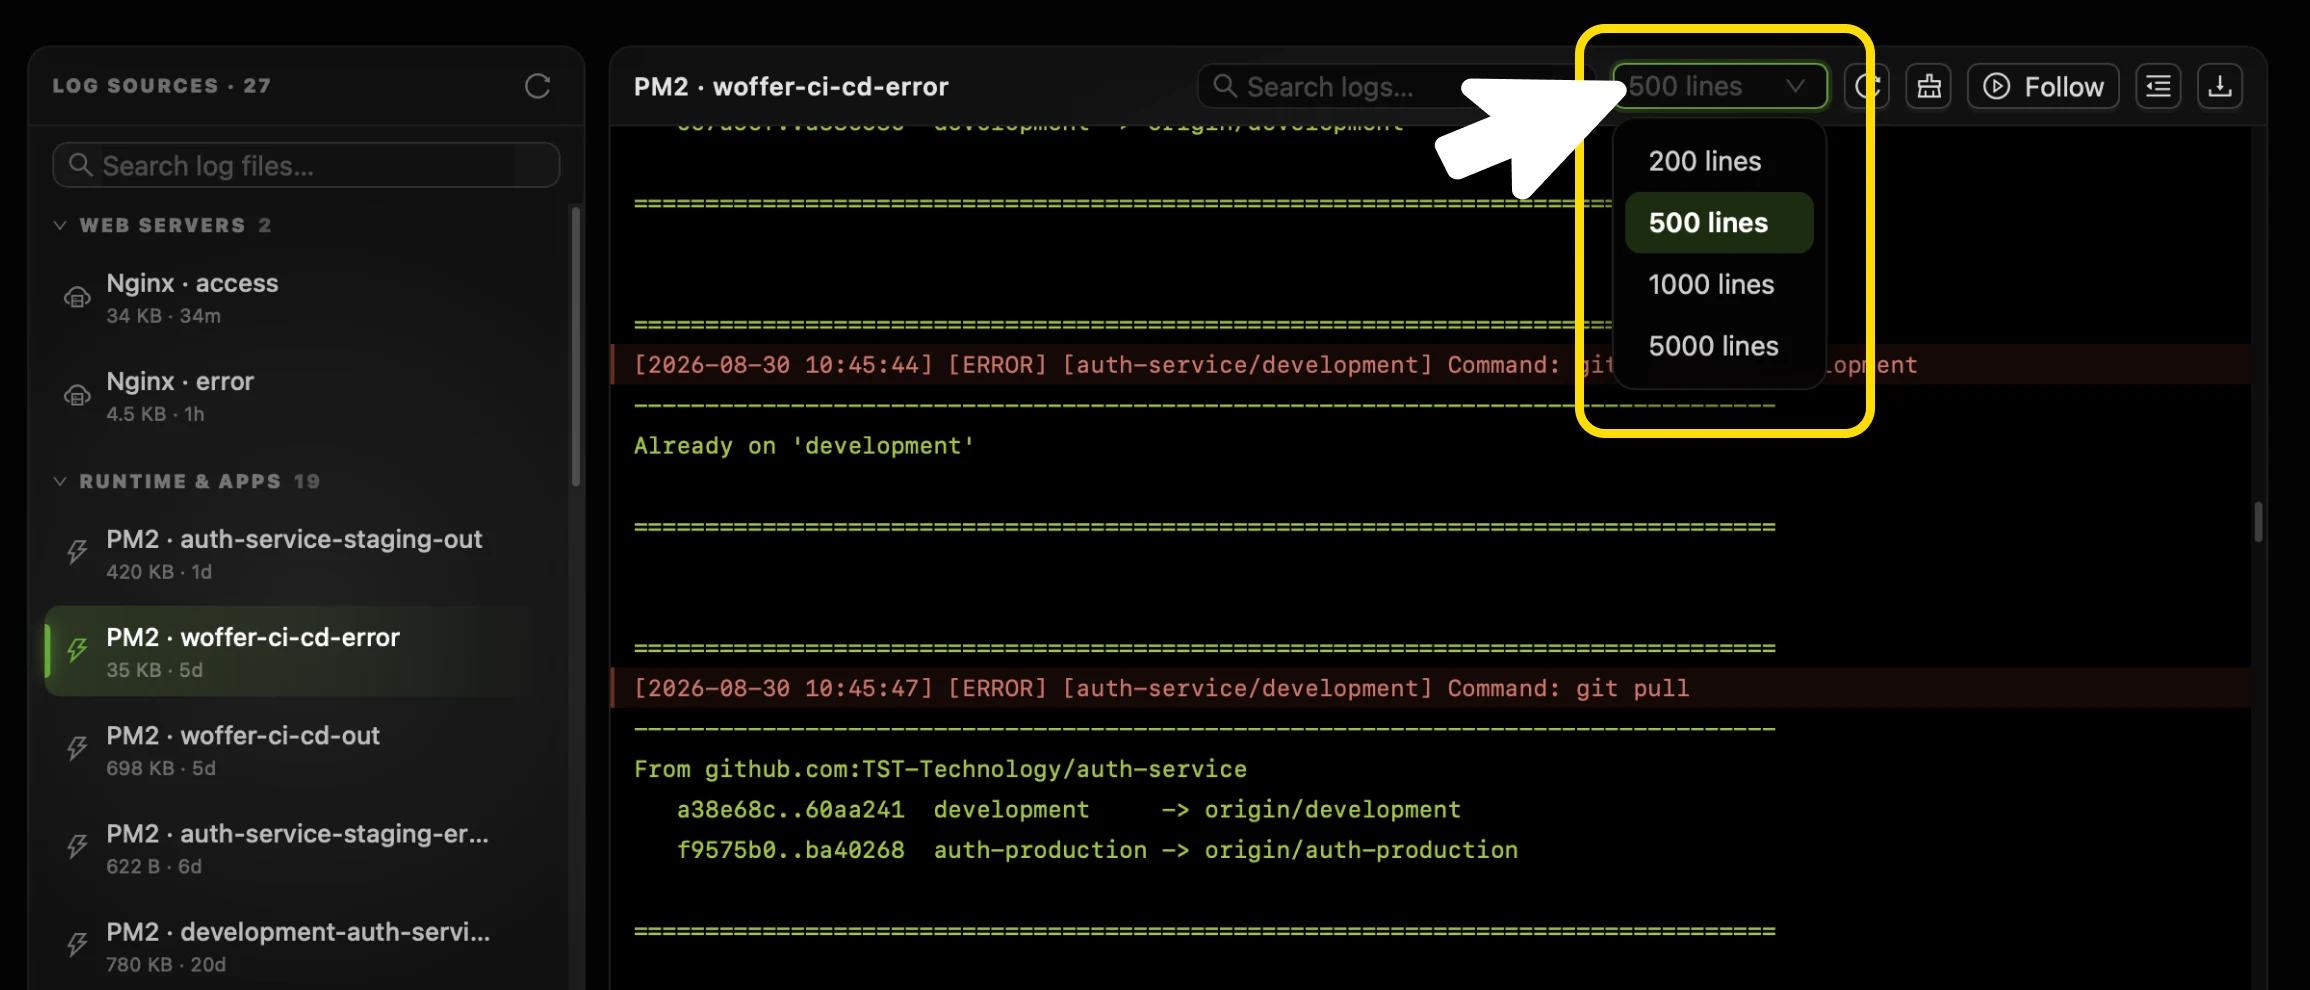Reload the current log view
The height and width of the screenshot is (990, 2310).
tap(1867, 86)
